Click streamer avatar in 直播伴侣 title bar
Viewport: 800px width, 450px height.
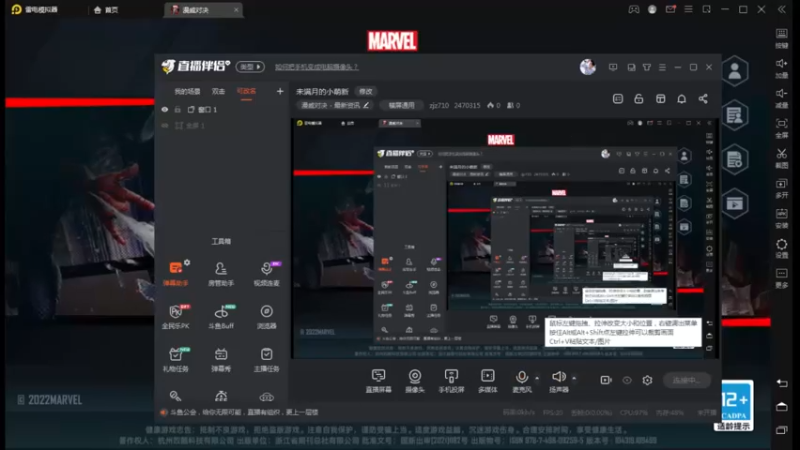click(588, 67)
